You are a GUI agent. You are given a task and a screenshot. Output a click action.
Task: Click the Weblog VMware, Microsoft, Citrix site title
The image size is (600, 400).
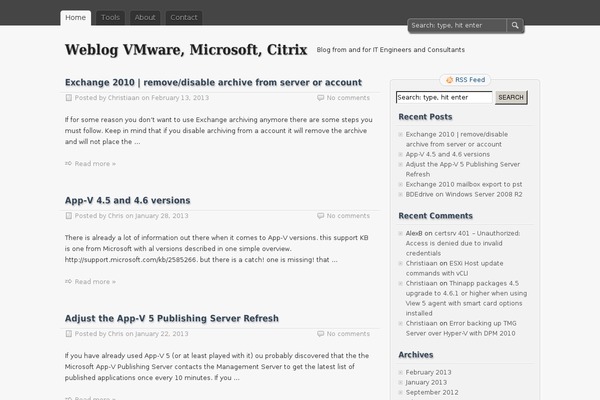(x=186, y=50)
